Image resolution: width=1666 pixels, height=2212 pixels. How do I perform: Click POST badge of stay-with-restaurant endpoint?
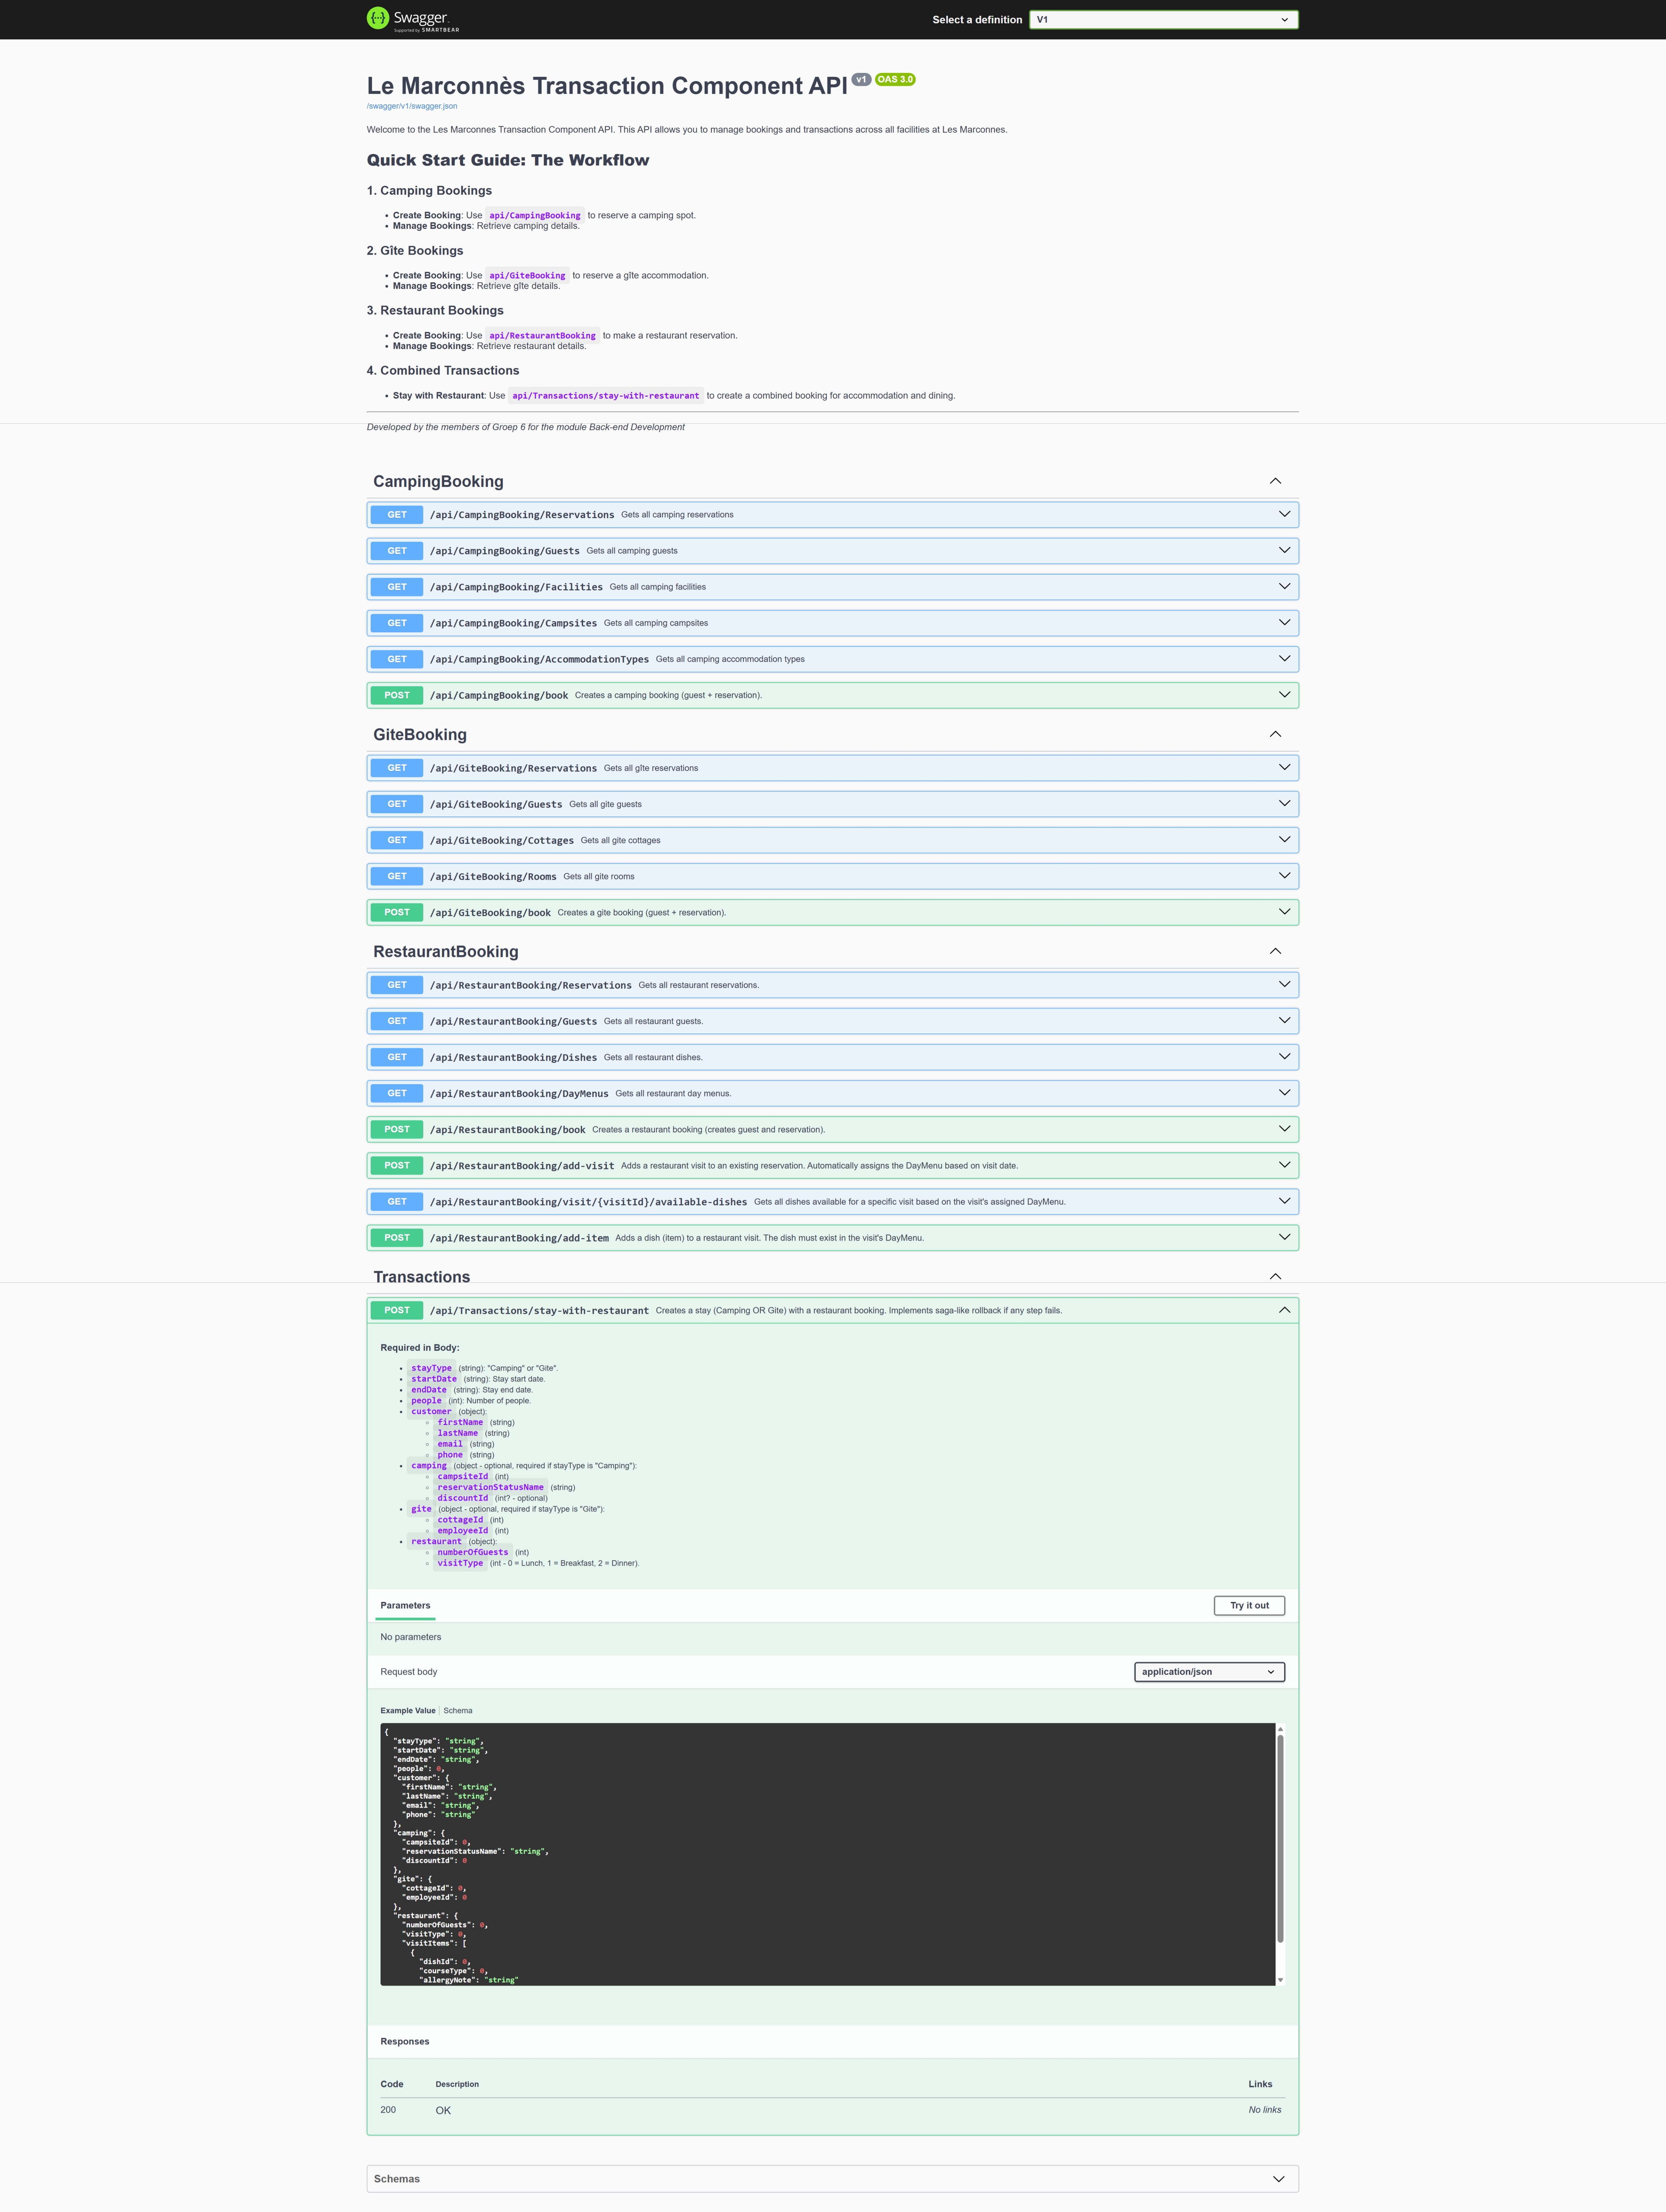pos(397,1310)
